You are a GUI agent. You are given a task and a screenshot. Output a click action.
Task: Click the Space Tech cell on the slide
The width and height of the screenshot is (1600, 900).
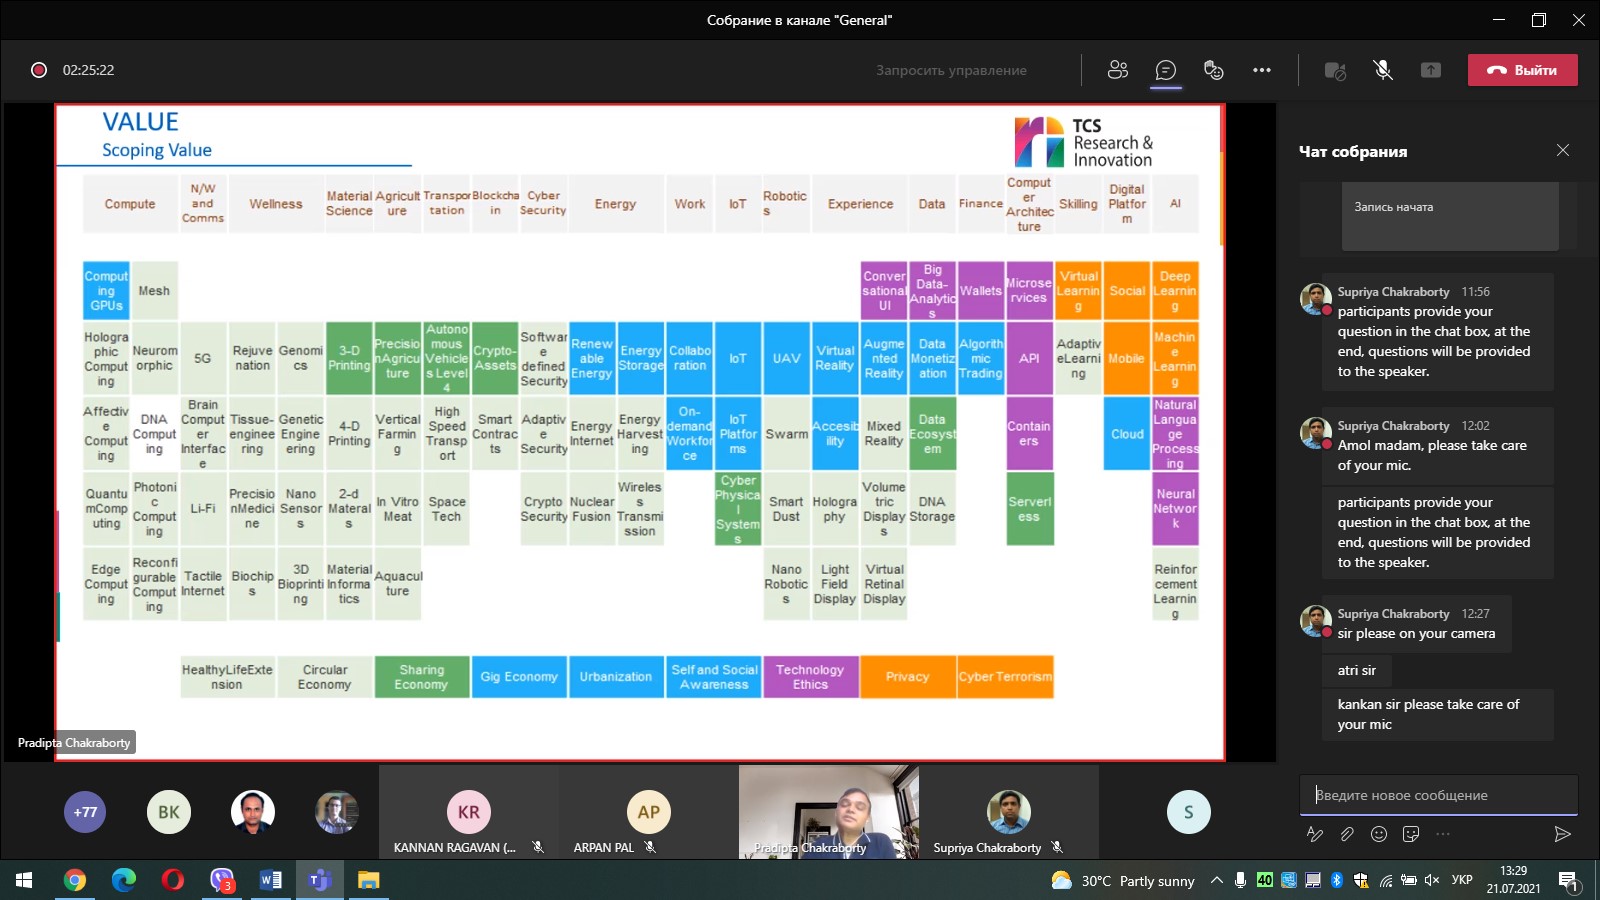click(447, 509)
